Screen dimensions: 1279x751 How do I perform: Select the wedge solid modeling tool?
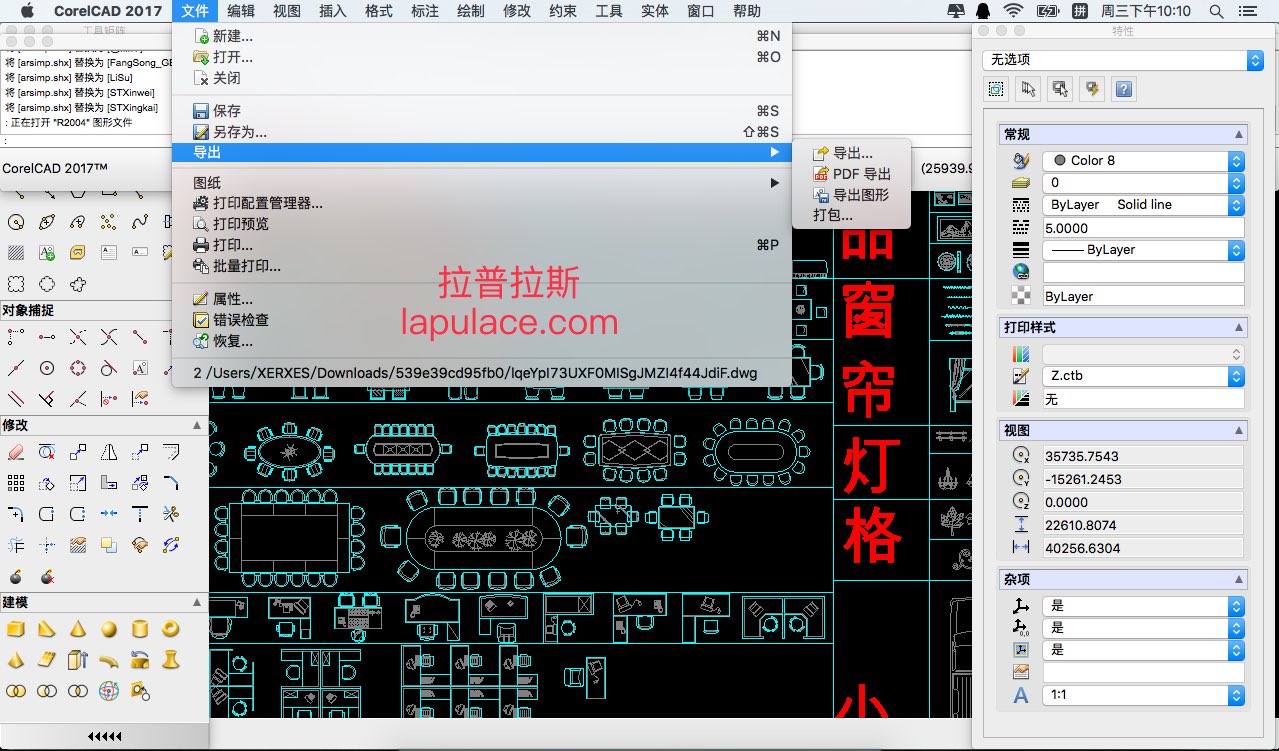coord(47,629)
